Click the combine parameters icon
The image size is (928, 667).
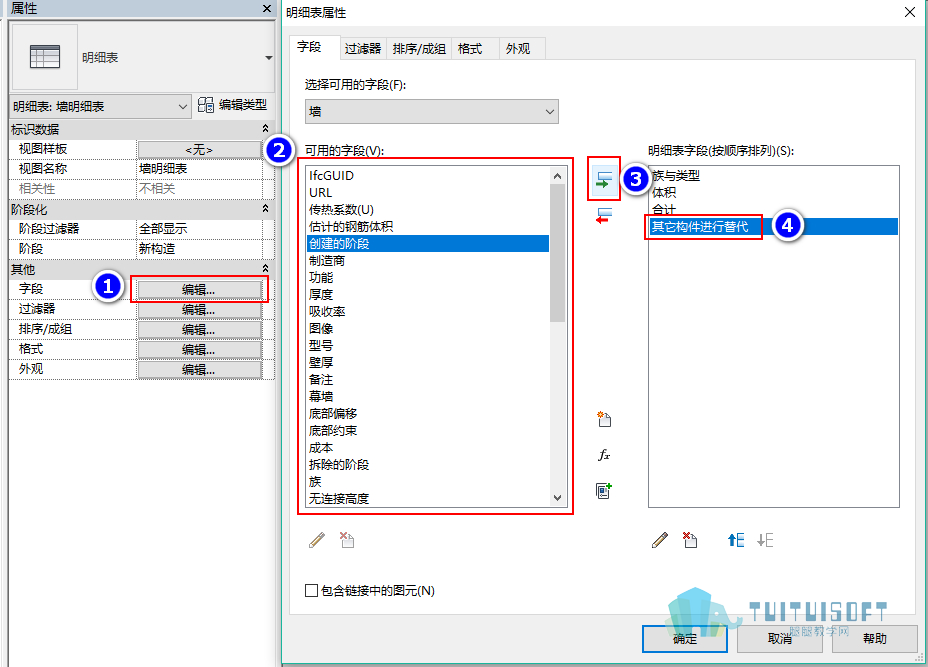[x=604, y=491]
